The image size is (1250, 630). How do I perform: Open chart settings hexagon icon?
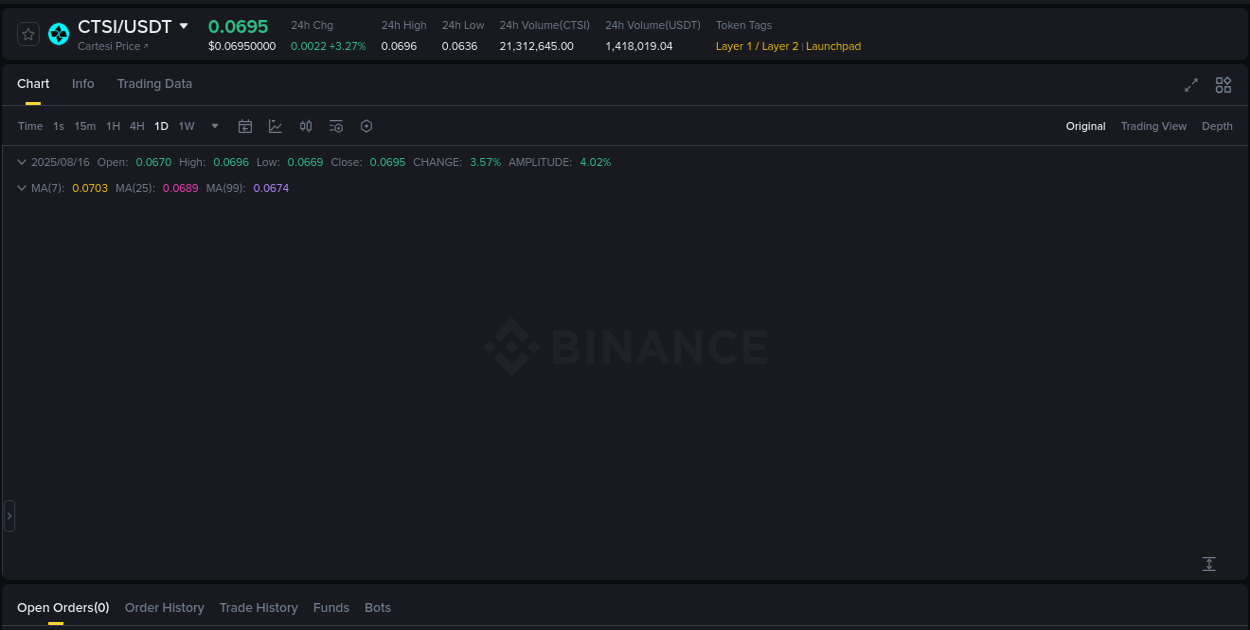click(x=366, y=126)
